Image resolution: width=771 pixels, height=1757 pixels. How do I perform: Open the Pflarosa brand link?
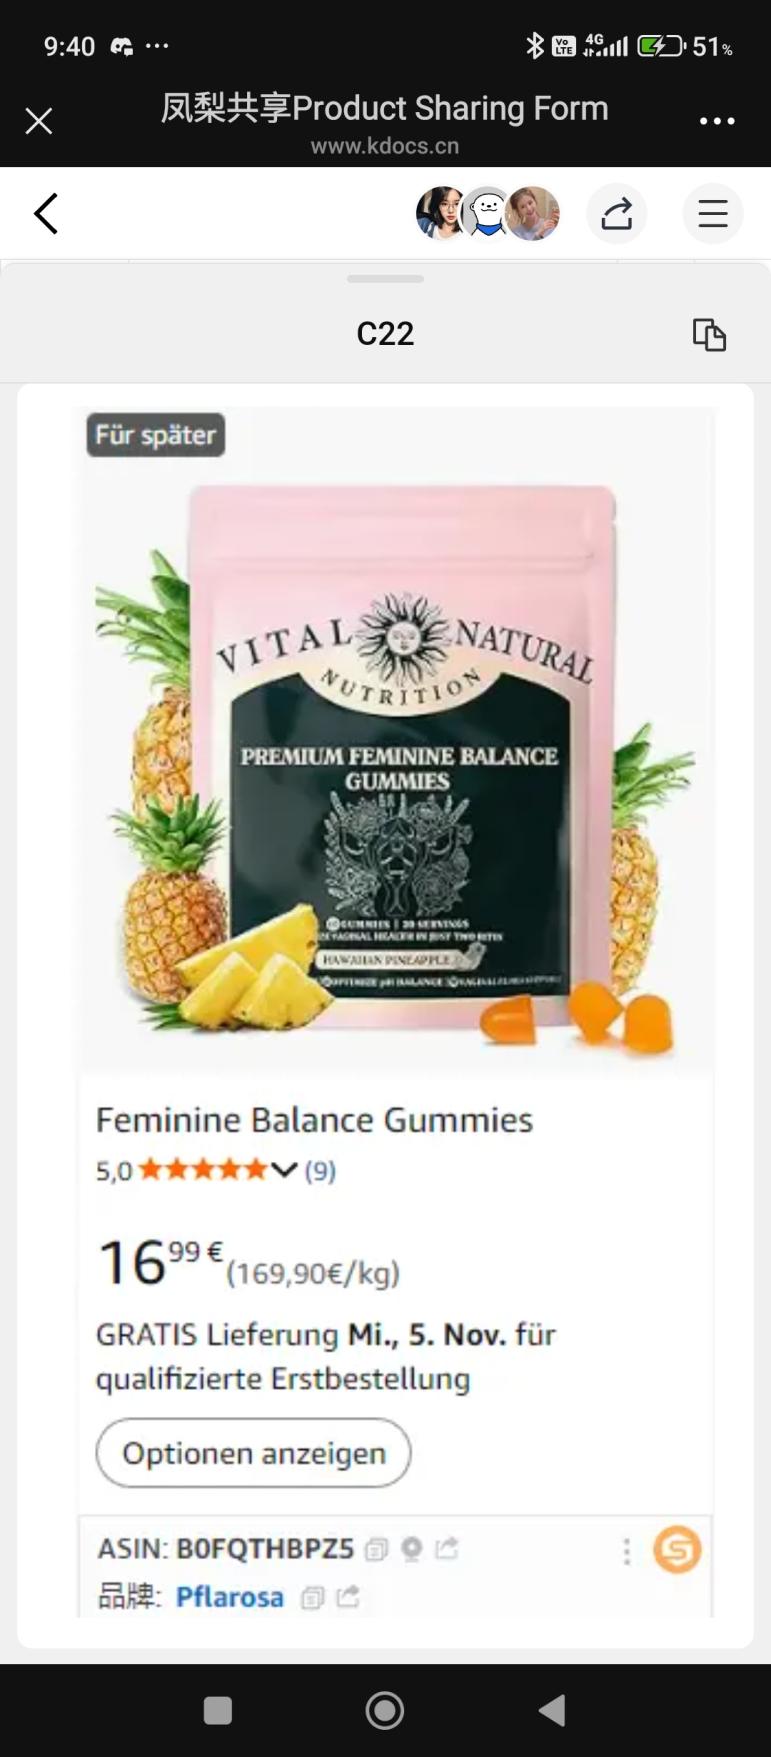click(x=230, y=1597)
